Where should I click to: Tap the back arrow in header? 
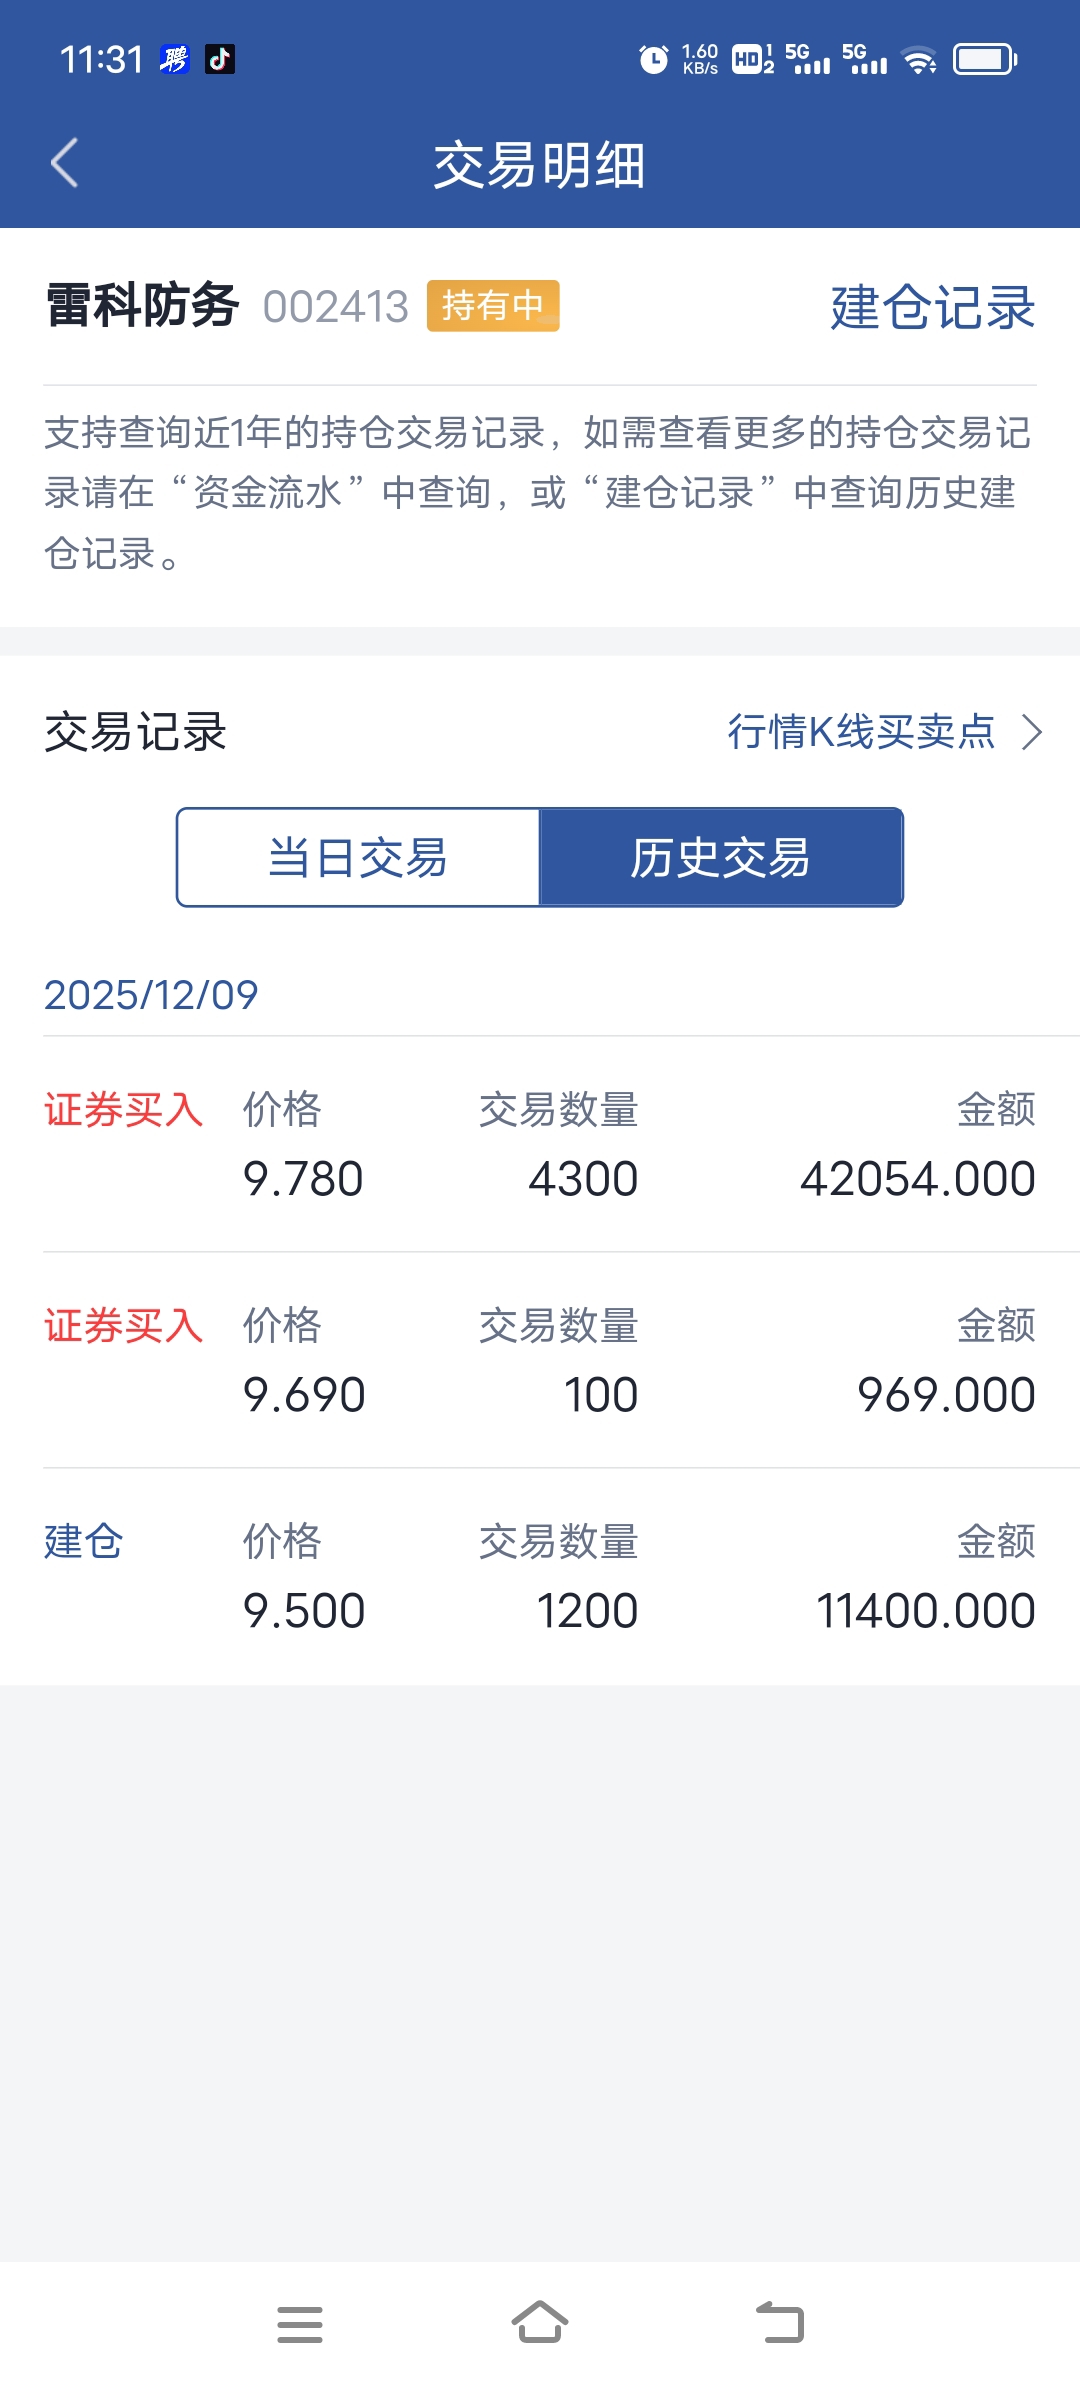click(65, 164)
